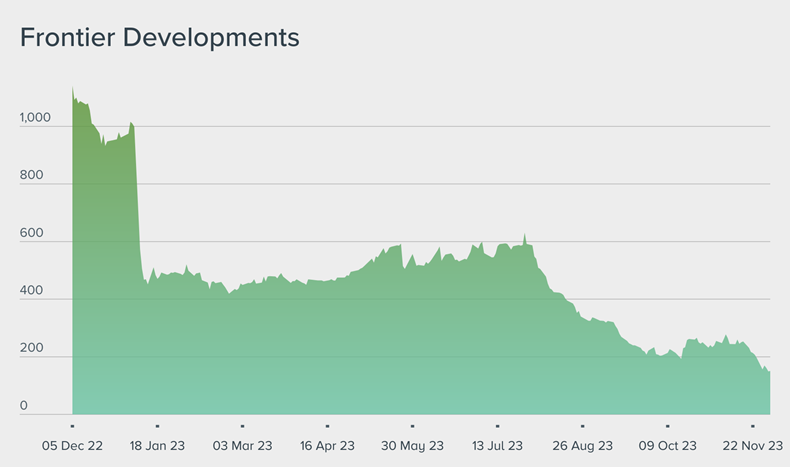790x467 pixels.
Task: Click the 800 y-axis label
Action: (30, 176)
